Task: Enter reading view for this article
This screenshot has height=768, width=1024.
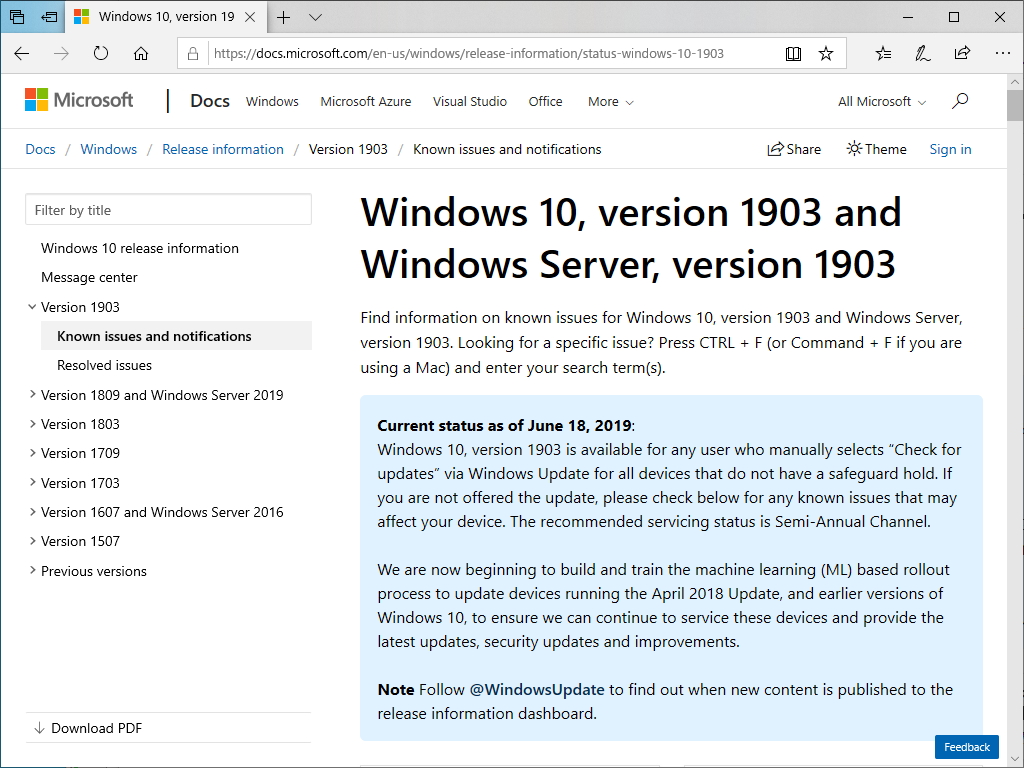Action: [x=793, y=53]
